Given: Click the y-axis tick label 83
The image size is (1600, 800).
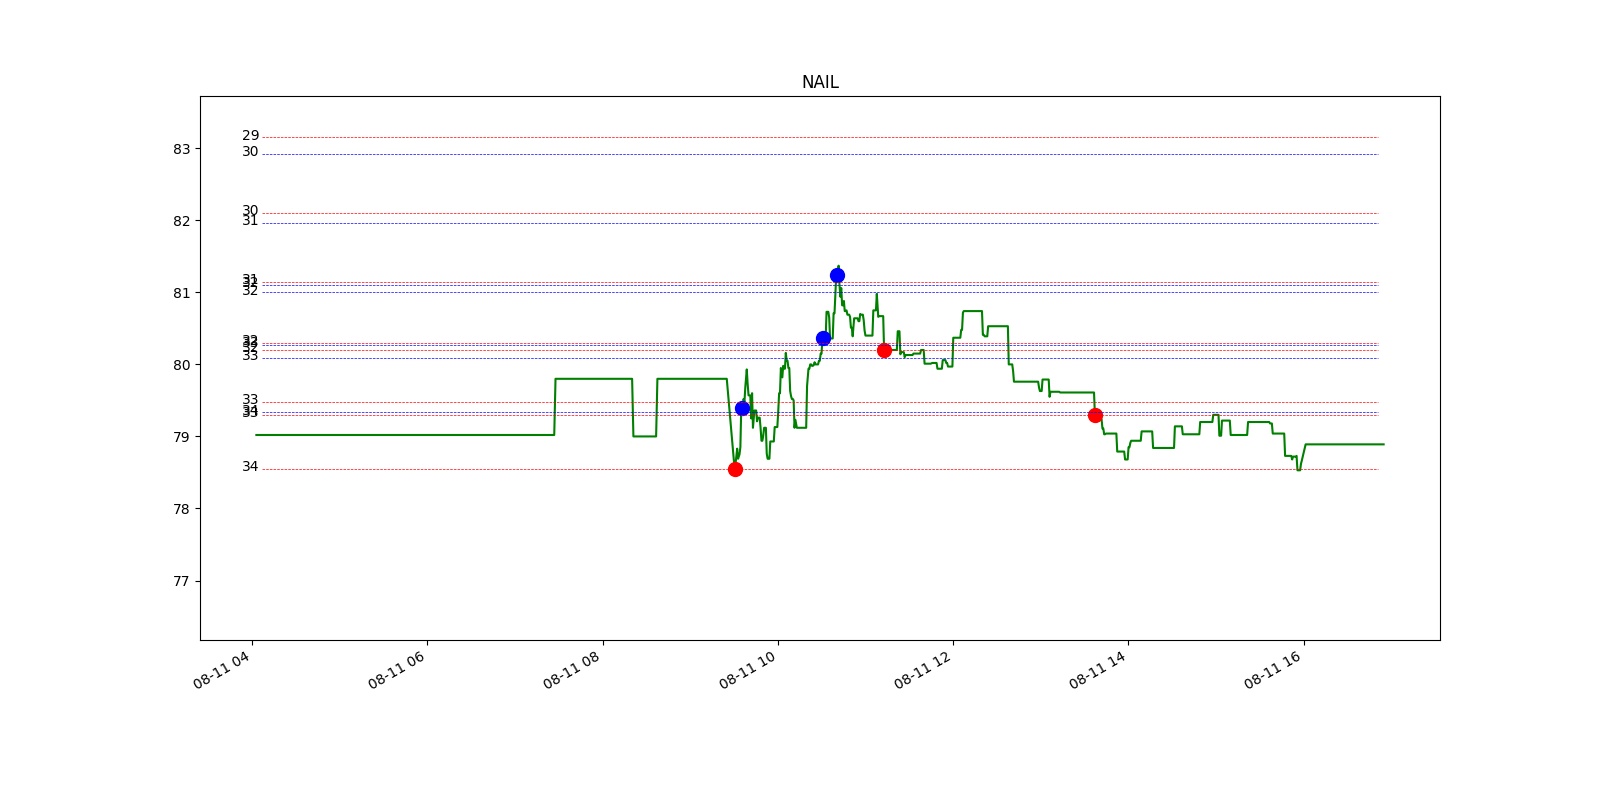Looking at the screenshot, I should (x=181, y=149).
